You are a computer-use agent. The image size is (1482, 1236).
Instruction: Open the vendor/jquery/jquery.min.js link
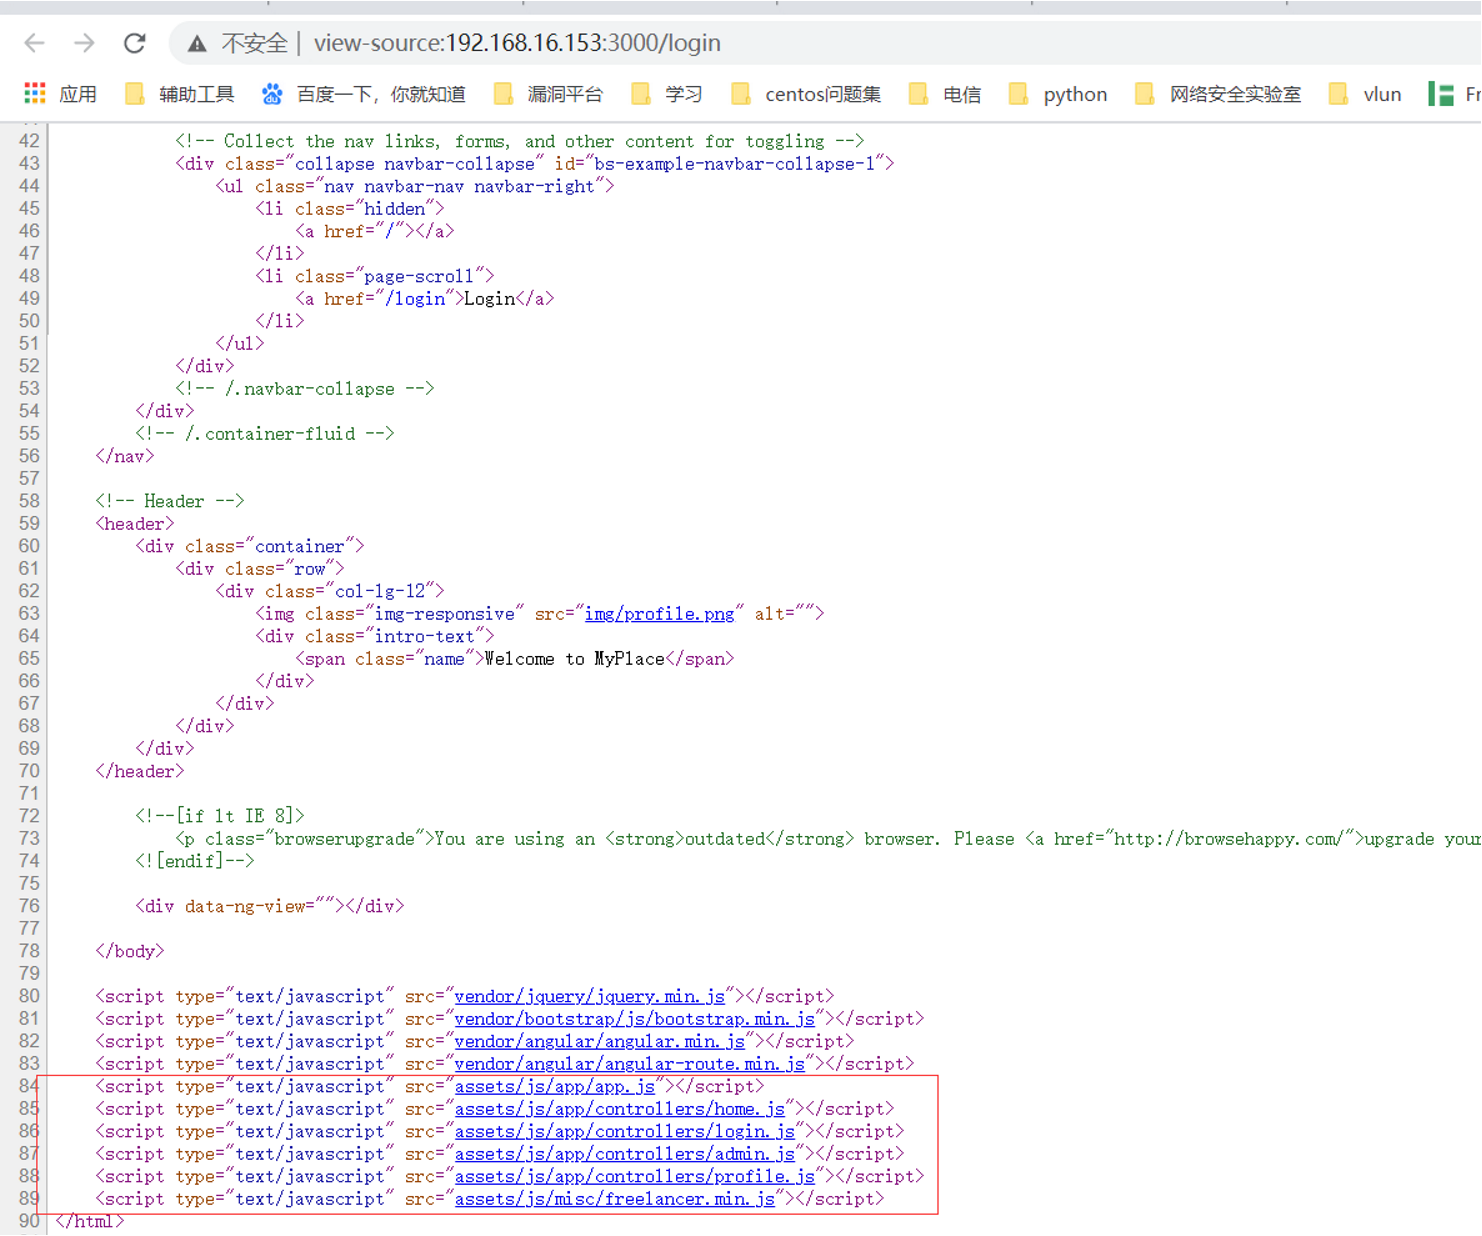[590, 996]
